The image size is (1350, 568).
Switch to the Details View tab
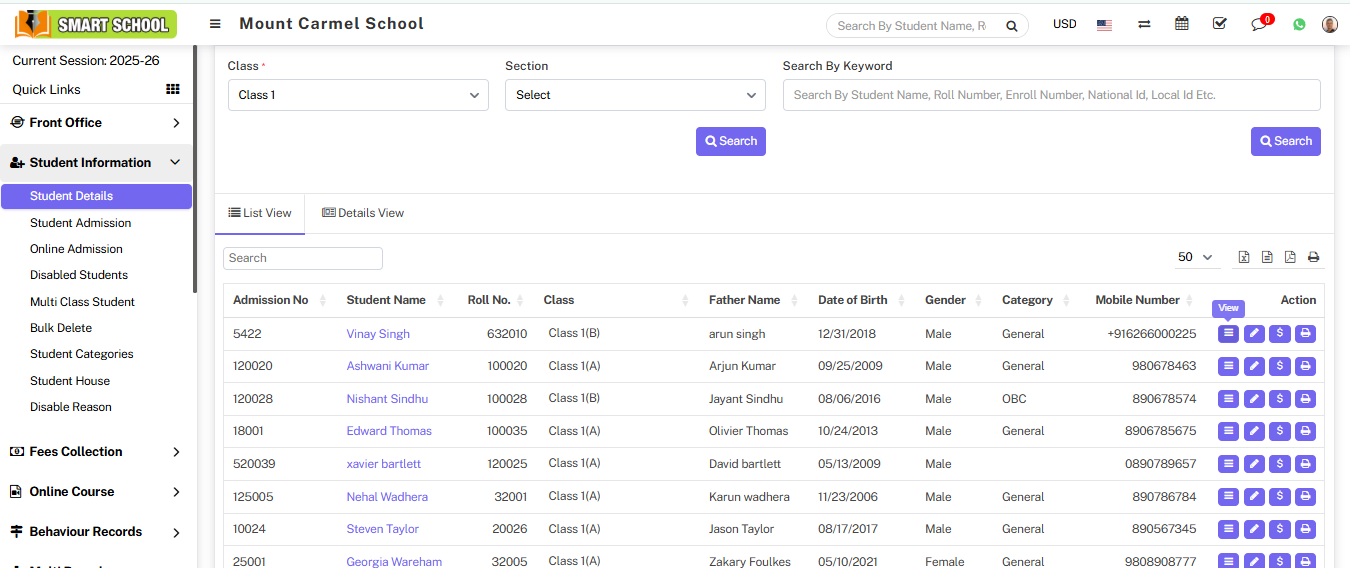point(363,213)
